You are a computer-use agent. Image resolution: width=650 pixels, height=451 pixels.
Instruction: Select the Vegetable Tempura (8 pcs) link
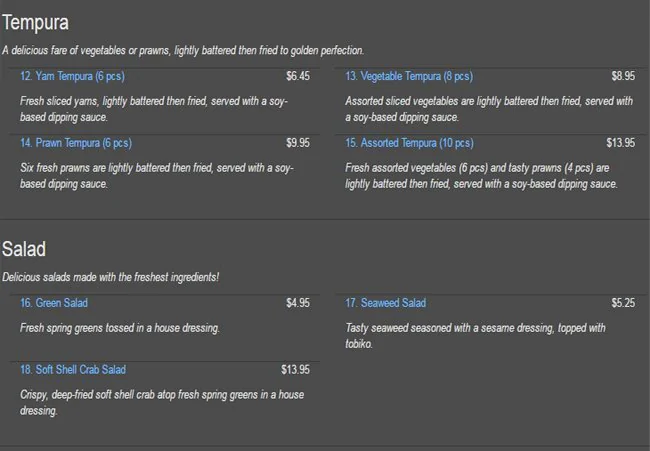pyautogui.click(x=409, y=76)
